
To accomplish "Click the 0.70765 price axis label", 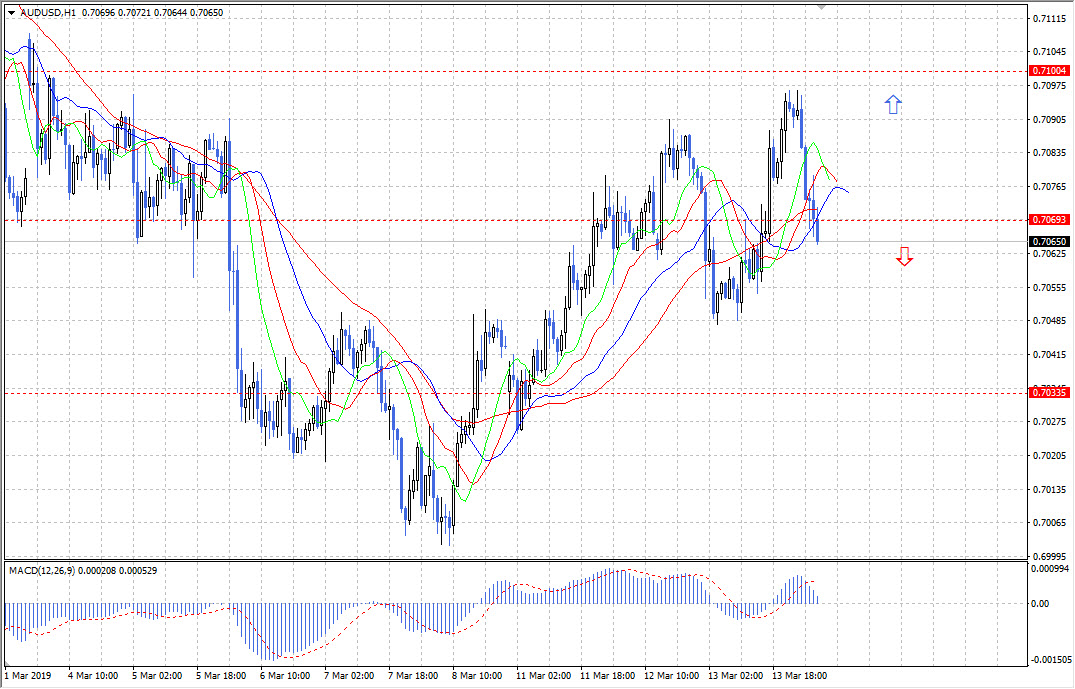I will (1050, 186).
